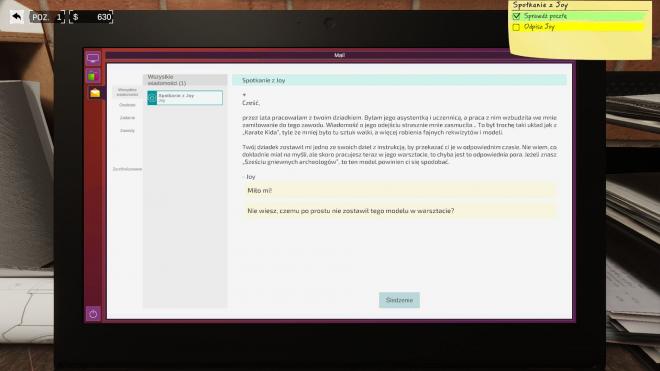Select 'Zadania' sidebar filter
Screen dimensions: 660x371
click(x=127, y=118)
